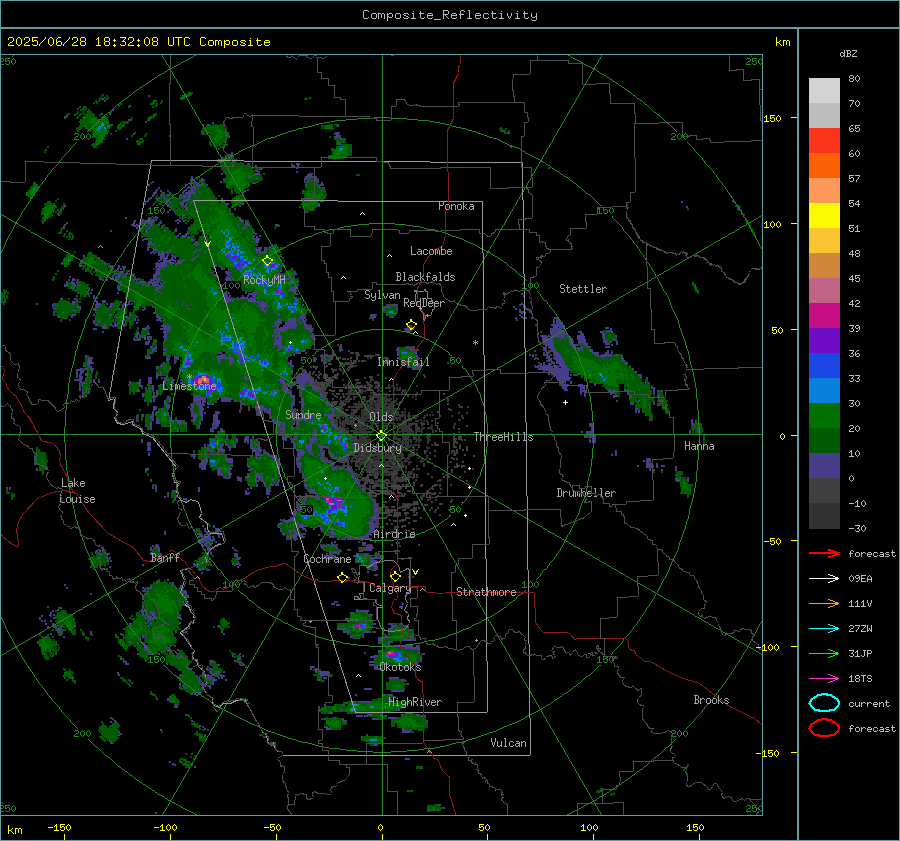Click the Strathmore city label
Screen dimensions: 900x841
point(486,592)
